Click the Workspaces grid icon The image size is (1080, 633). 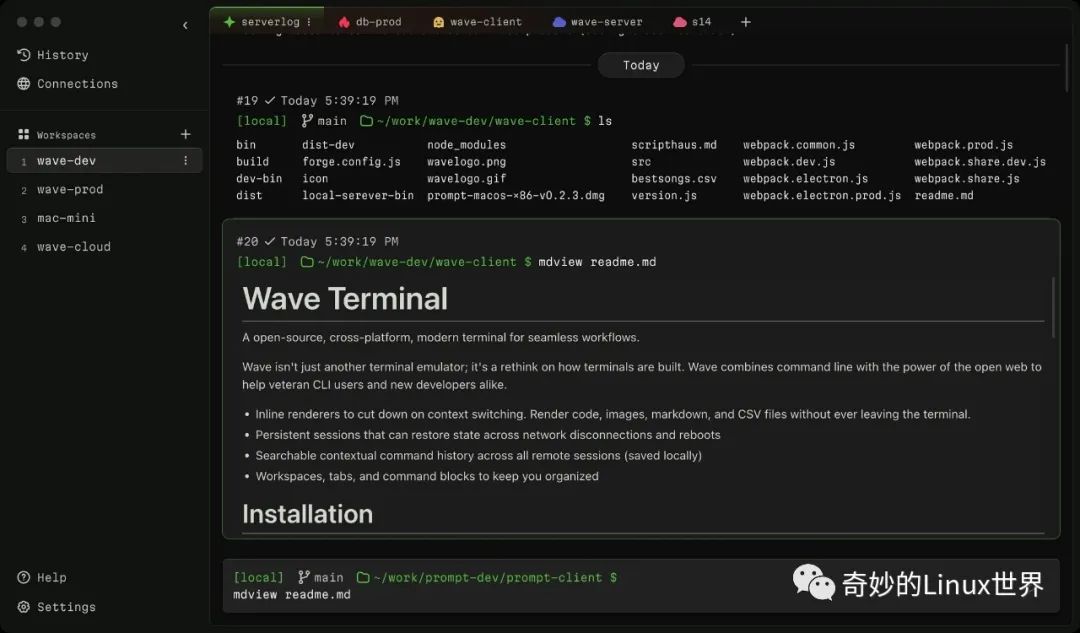pyautogui.click(x=23, y=134)
